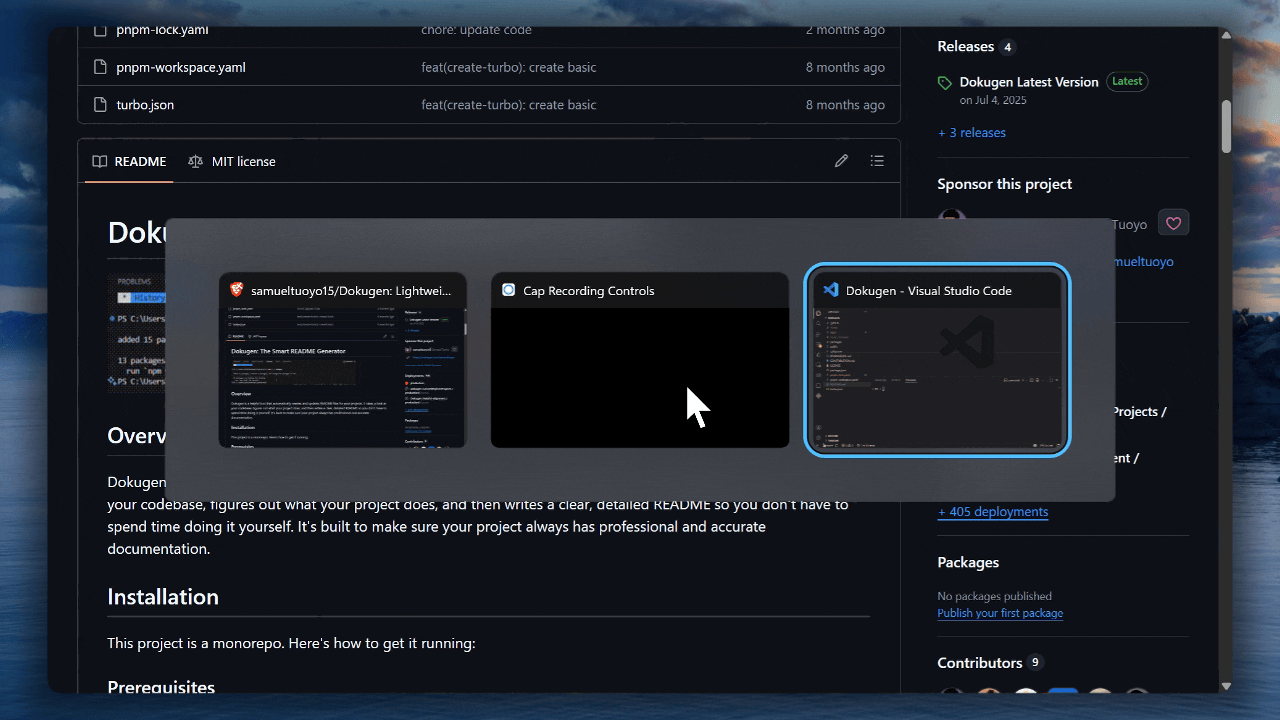Click file icon beside pnpm-workspace.yaml
This screenshot has width=1280, height=720.
click(x=99, y=67)
